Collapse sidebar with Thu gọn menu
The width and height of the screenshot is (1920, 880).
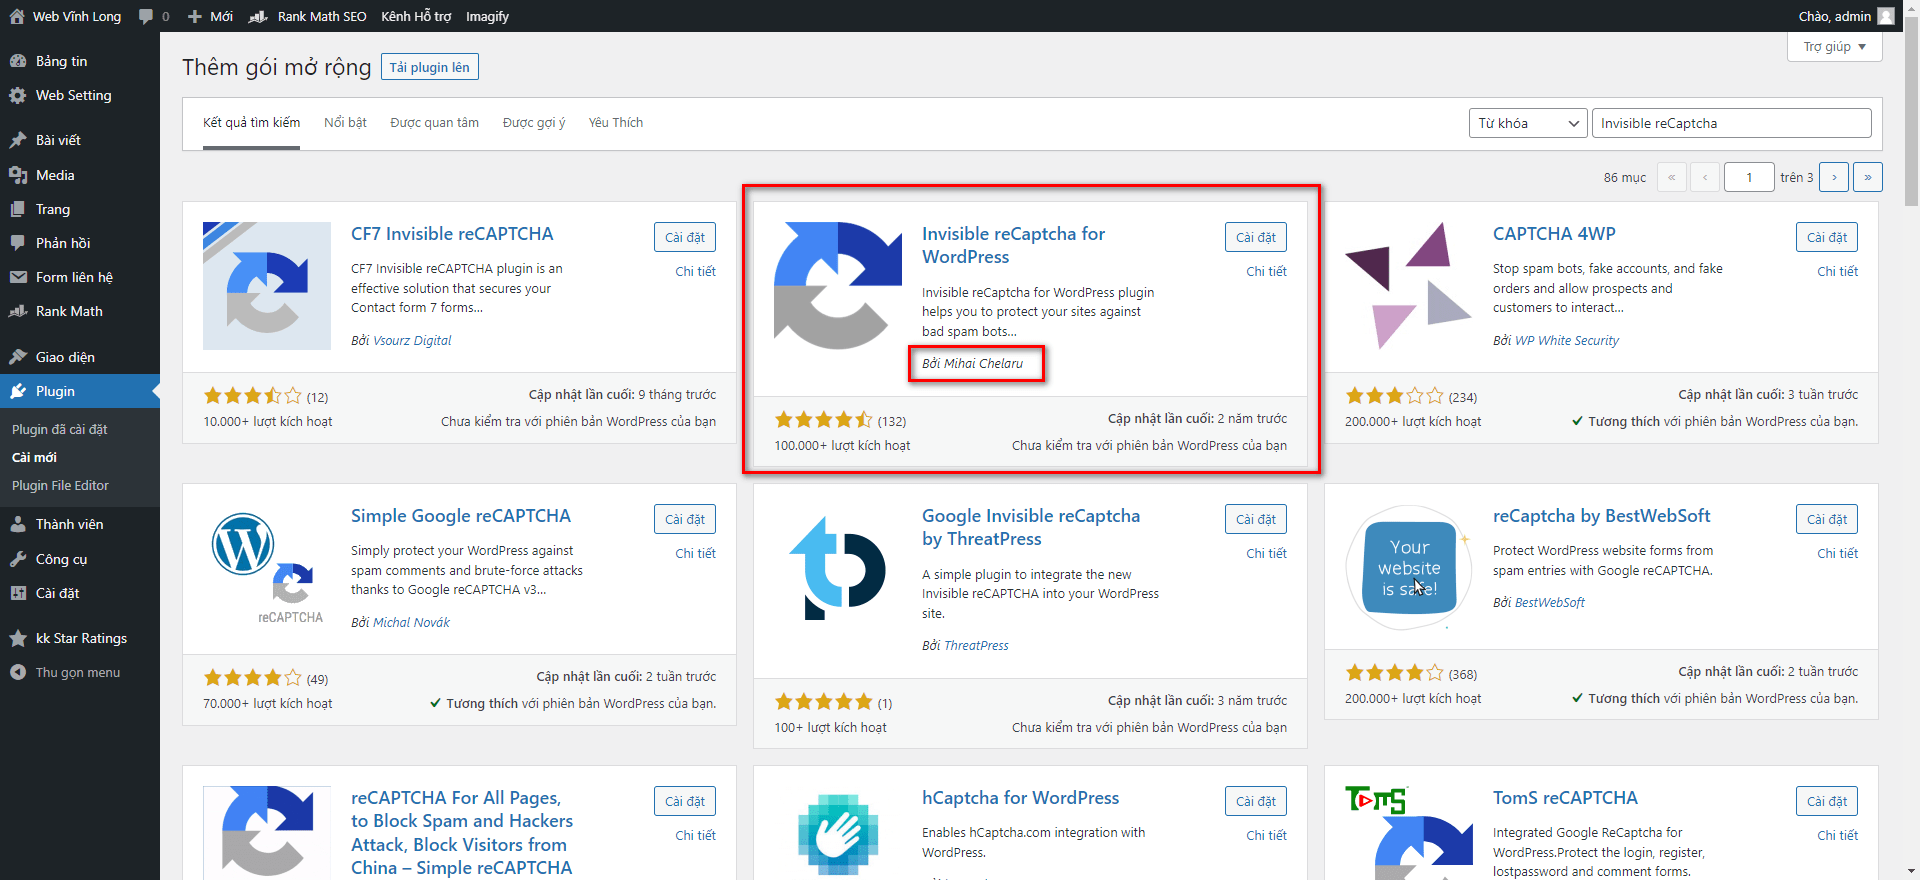click(x=77, y=672)
